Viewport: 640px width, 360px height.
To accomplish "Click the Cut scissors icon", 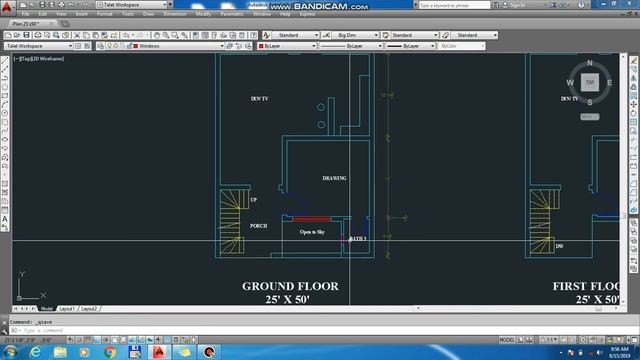I will 77,36.
